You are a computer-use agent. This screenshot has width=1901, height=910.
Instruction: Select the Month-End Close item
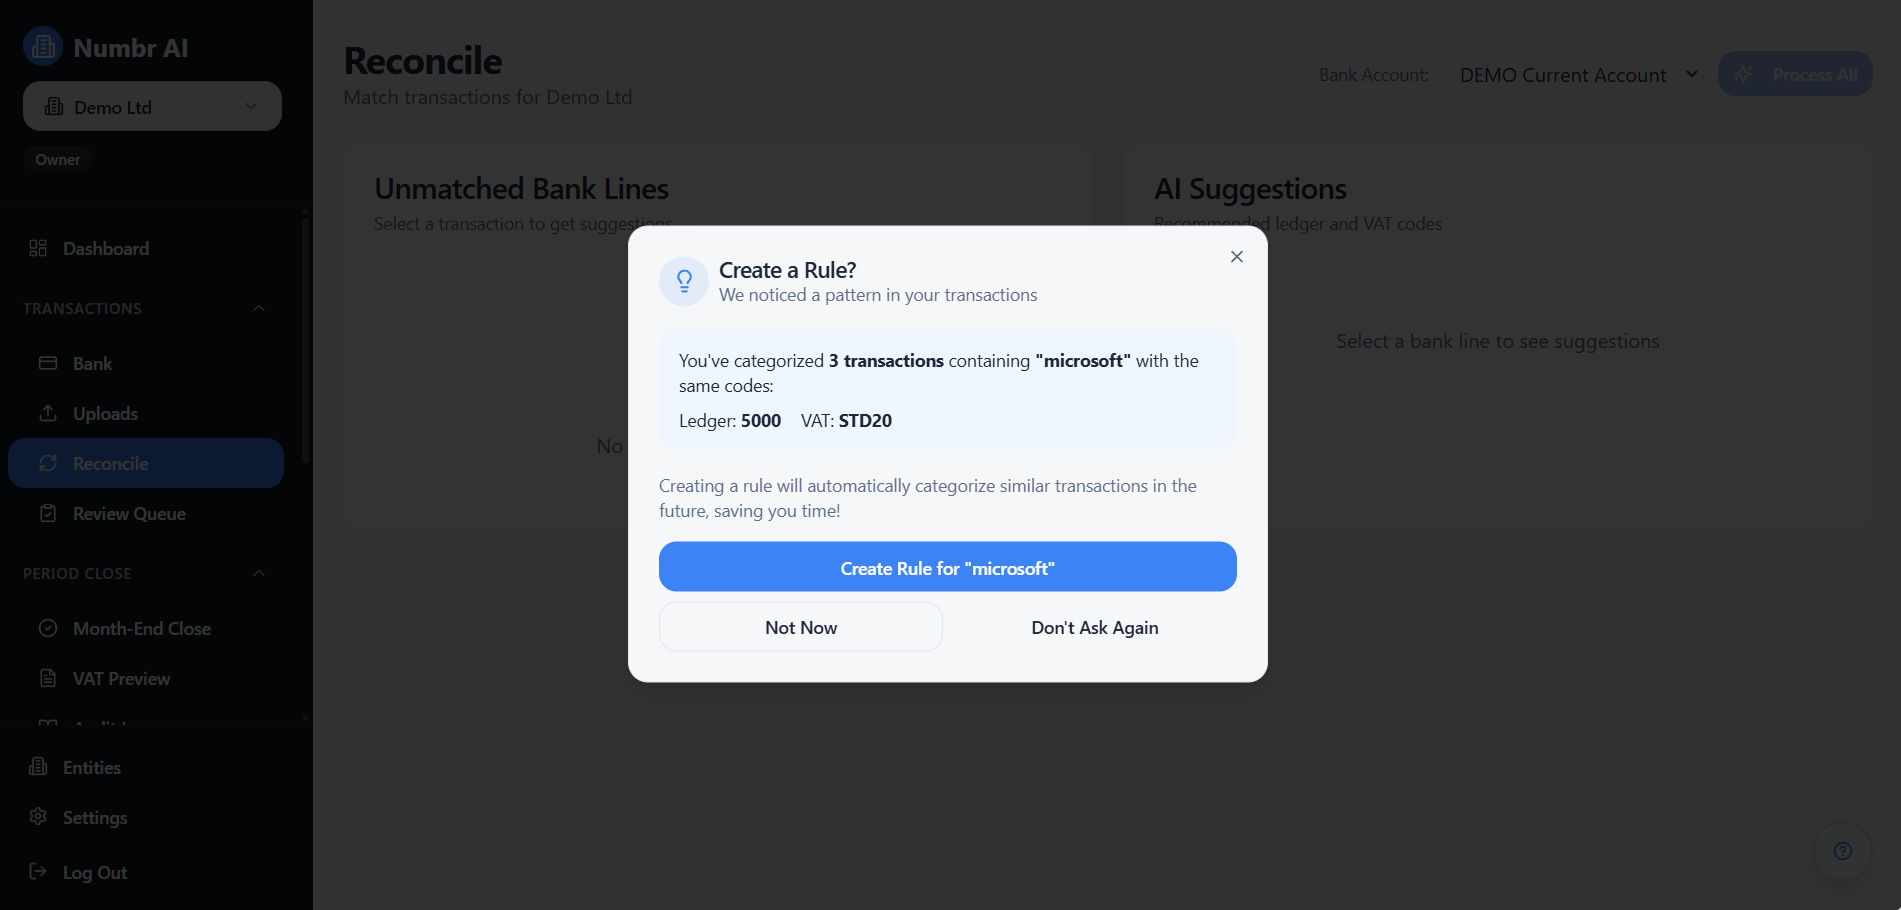(141, 628)
